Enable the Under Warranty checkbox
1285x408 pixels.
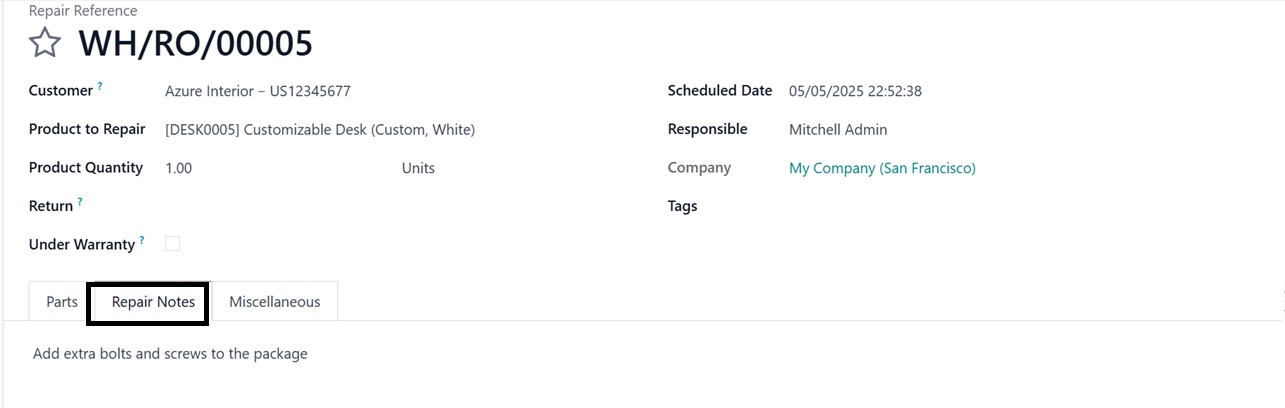tap(172, 244)
